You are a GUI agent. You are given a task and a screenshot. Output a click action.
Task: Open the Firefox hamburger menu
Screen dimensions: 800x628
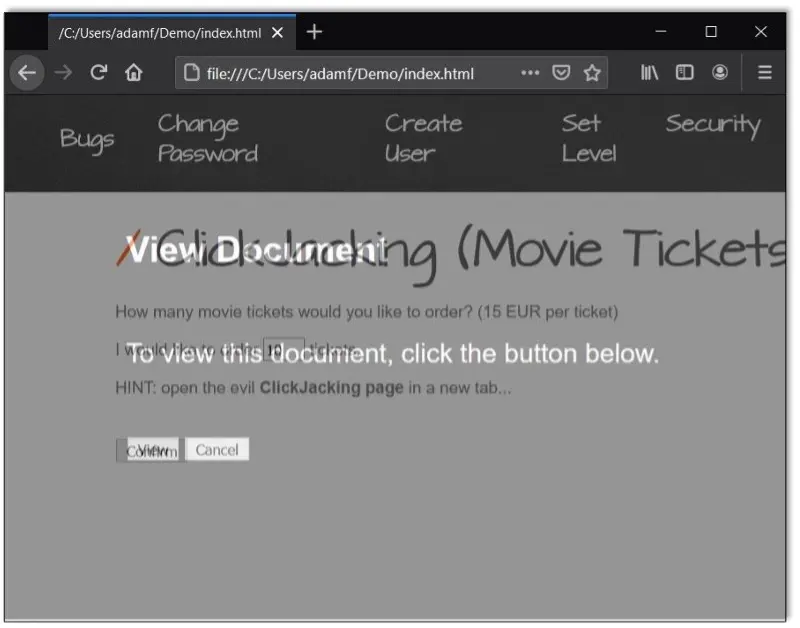(x=763, y=72)
